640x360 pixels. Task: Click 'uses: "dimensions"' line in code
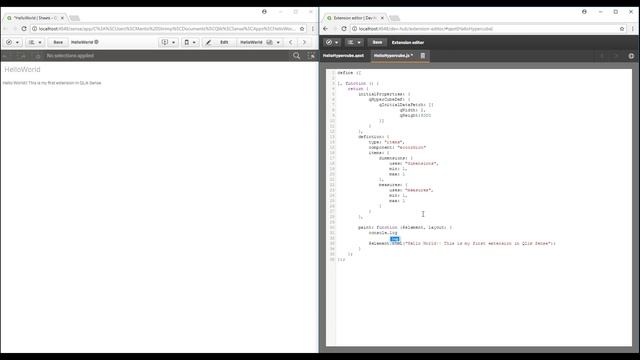414,163
